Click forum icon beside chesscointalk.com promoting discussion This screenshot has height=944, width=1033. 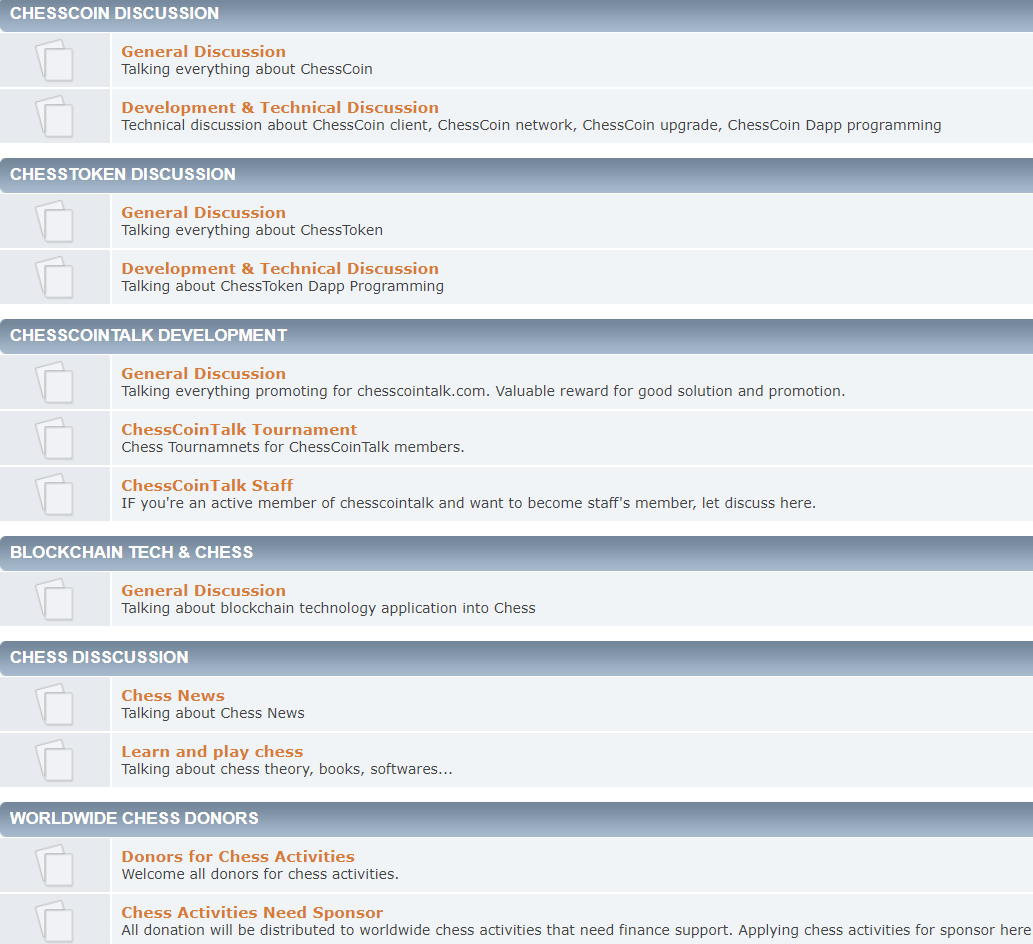pos(54,382)
